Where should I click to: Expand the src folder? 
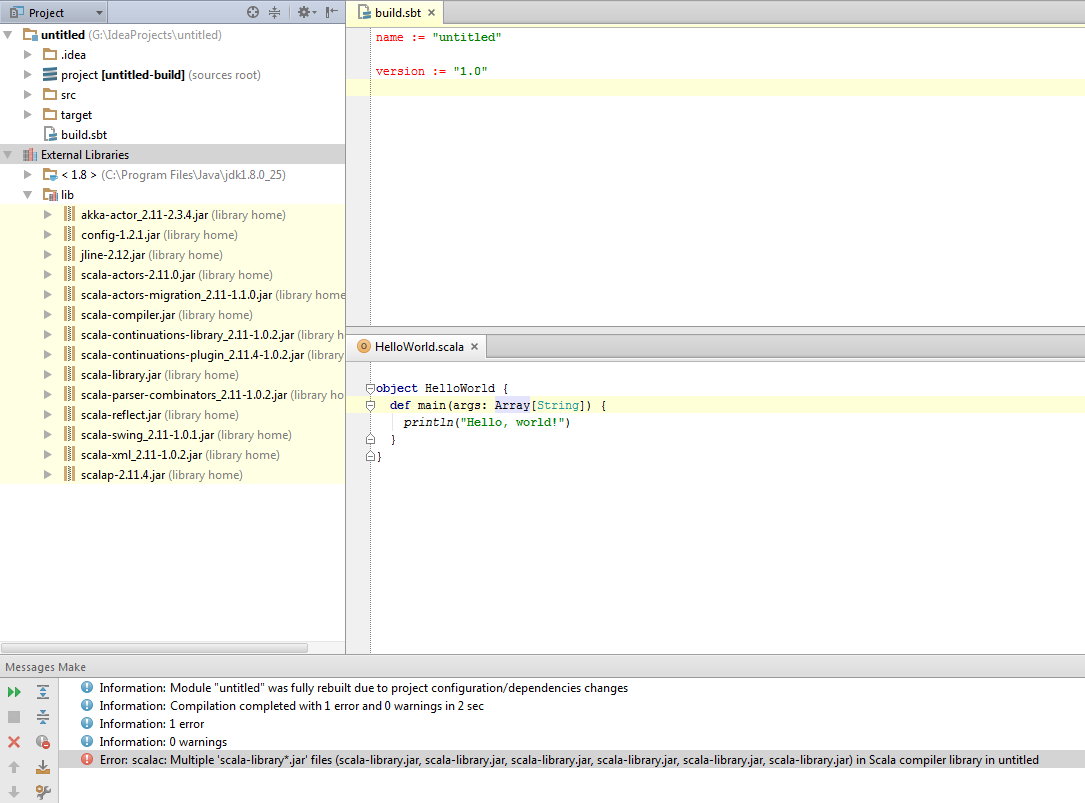[x=28, y=95]
